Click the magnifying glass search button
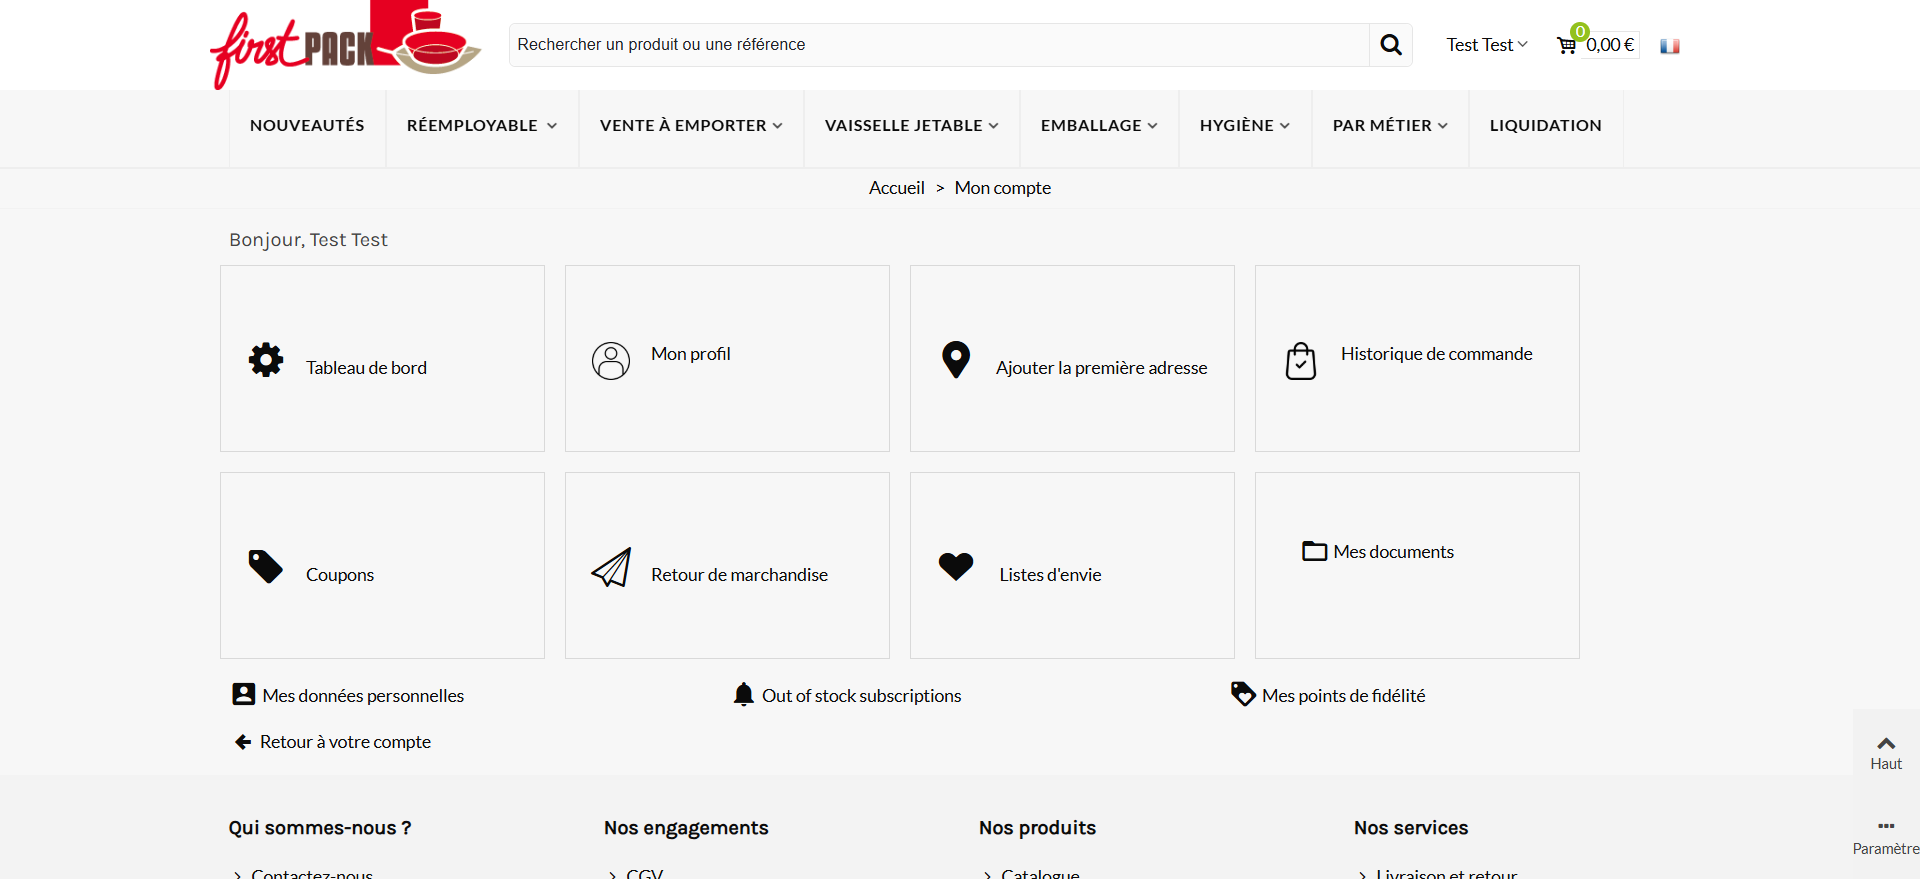This screenshot has height=879, width=1920. tap(1390, 45)
